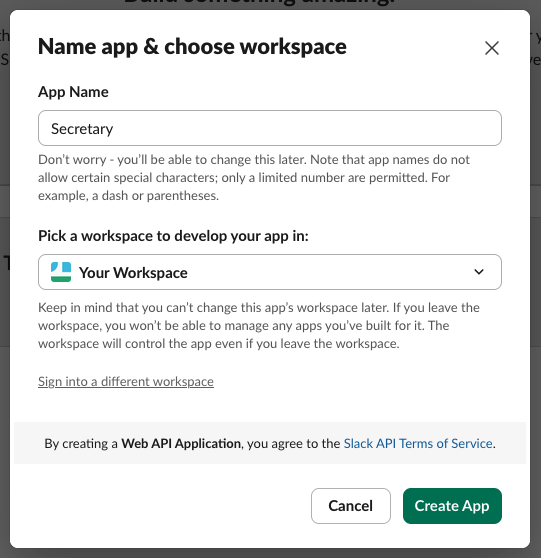
Task: Click 'Pick a workspace to develop your app in:' label
Action: pyautogui.click(x=173, y=236)
